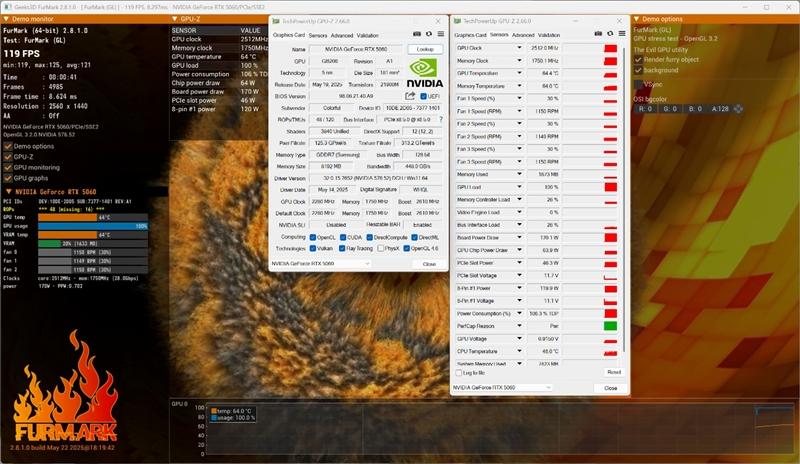Uncheck GPU monitoring in Demo monitor

click(x=8, y=167)
